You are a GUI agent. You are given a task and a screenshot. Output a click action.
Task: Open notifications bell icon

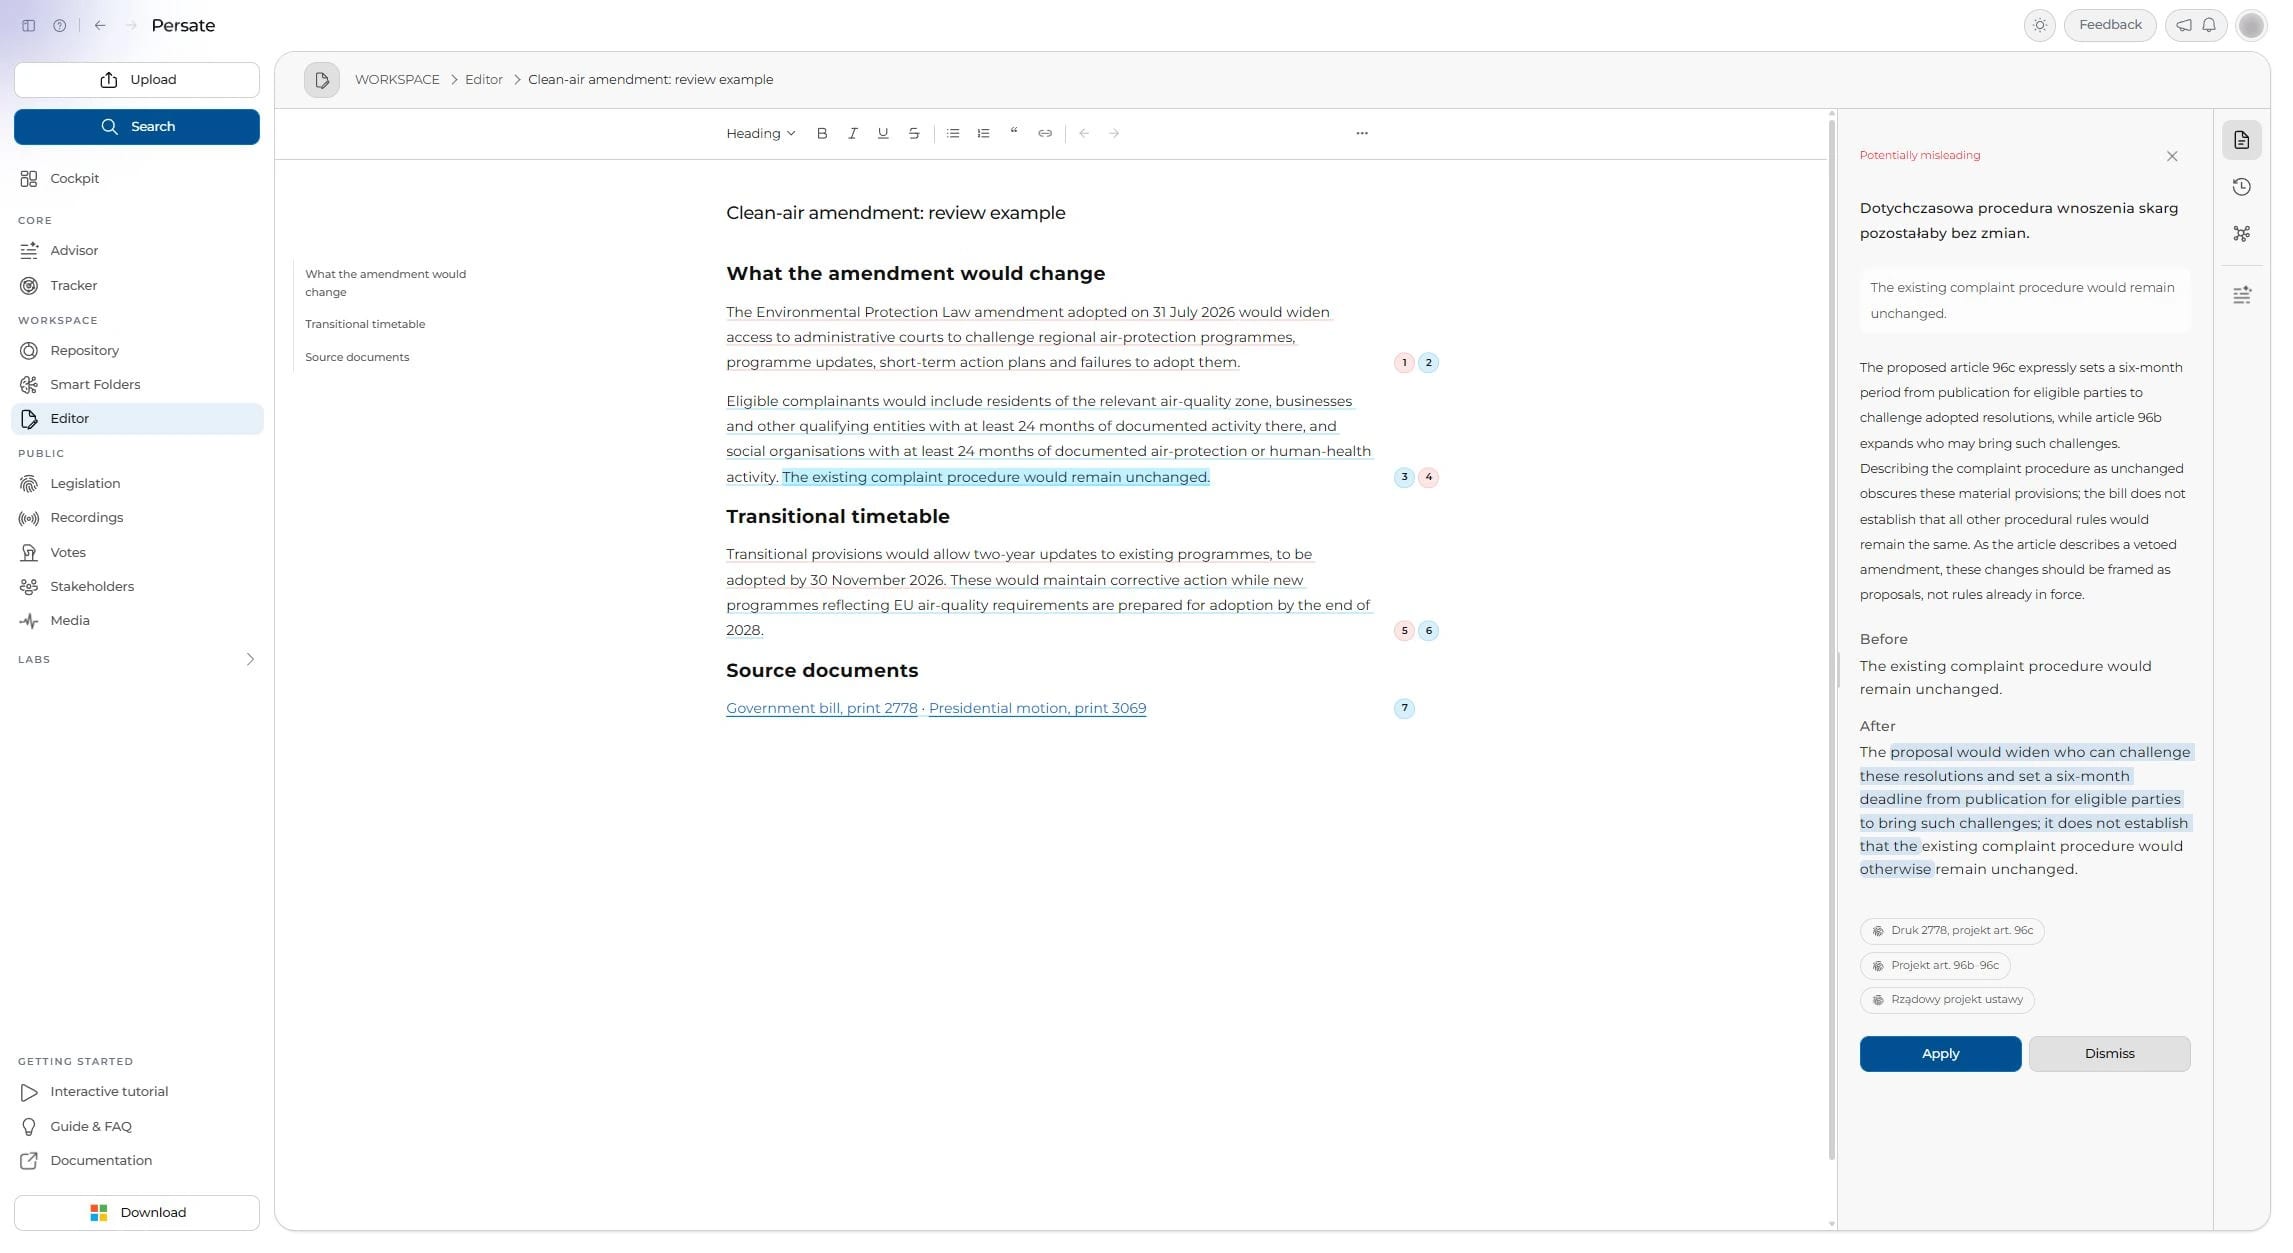[x=2209, y=25]
